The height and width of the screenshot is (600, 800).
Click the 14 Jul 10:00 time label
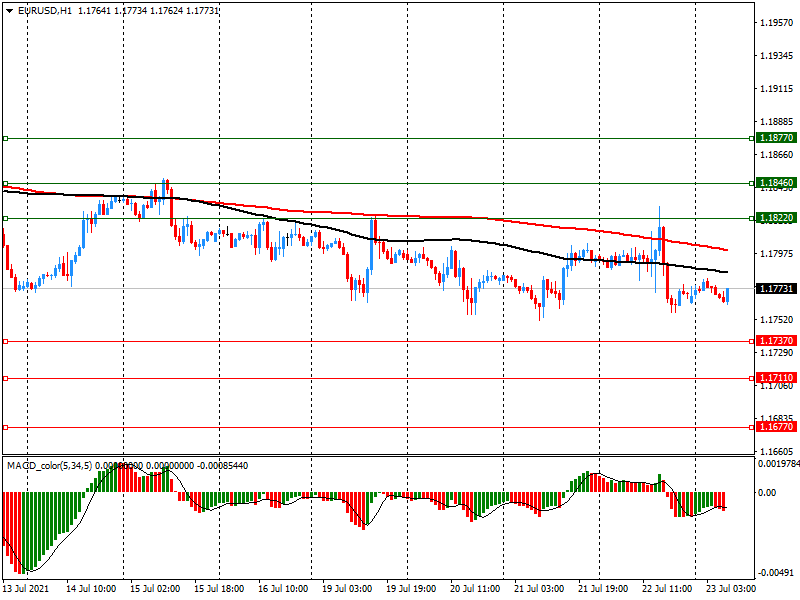[x=91, y=589]
